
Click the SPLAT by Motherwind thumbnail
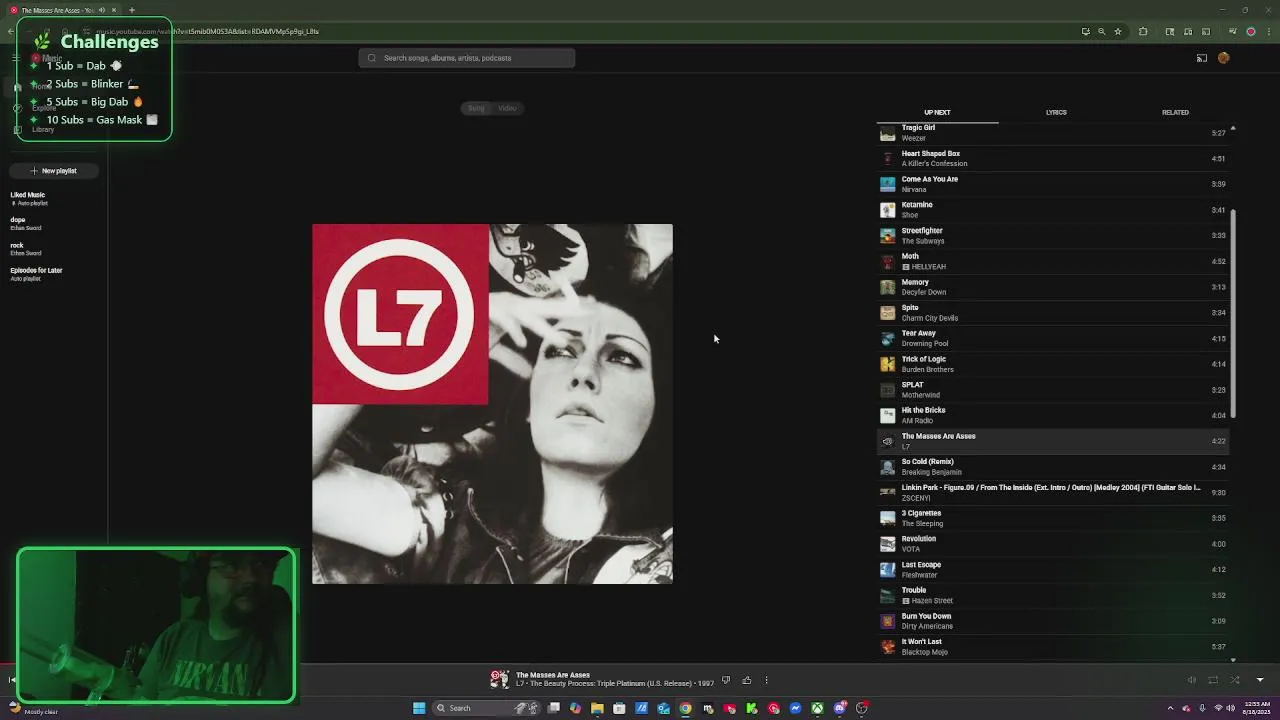click(x=887, y=390)
